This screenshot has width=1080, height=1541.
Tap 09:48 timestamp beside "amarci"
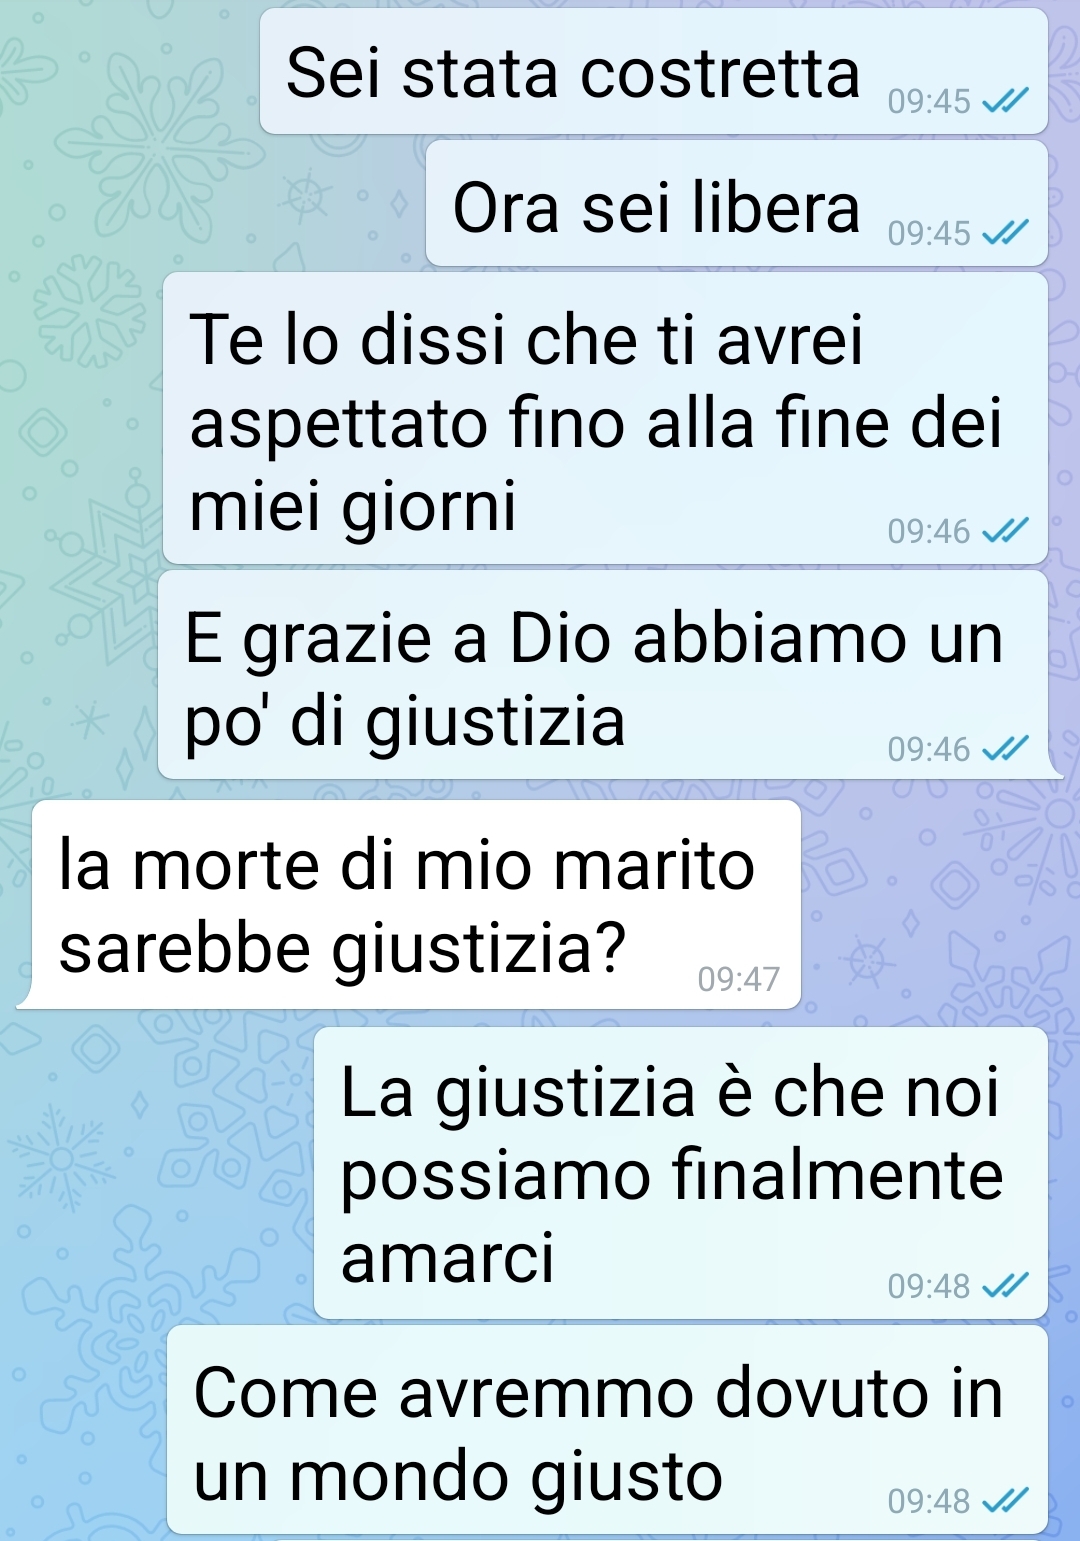(929, 1286)
